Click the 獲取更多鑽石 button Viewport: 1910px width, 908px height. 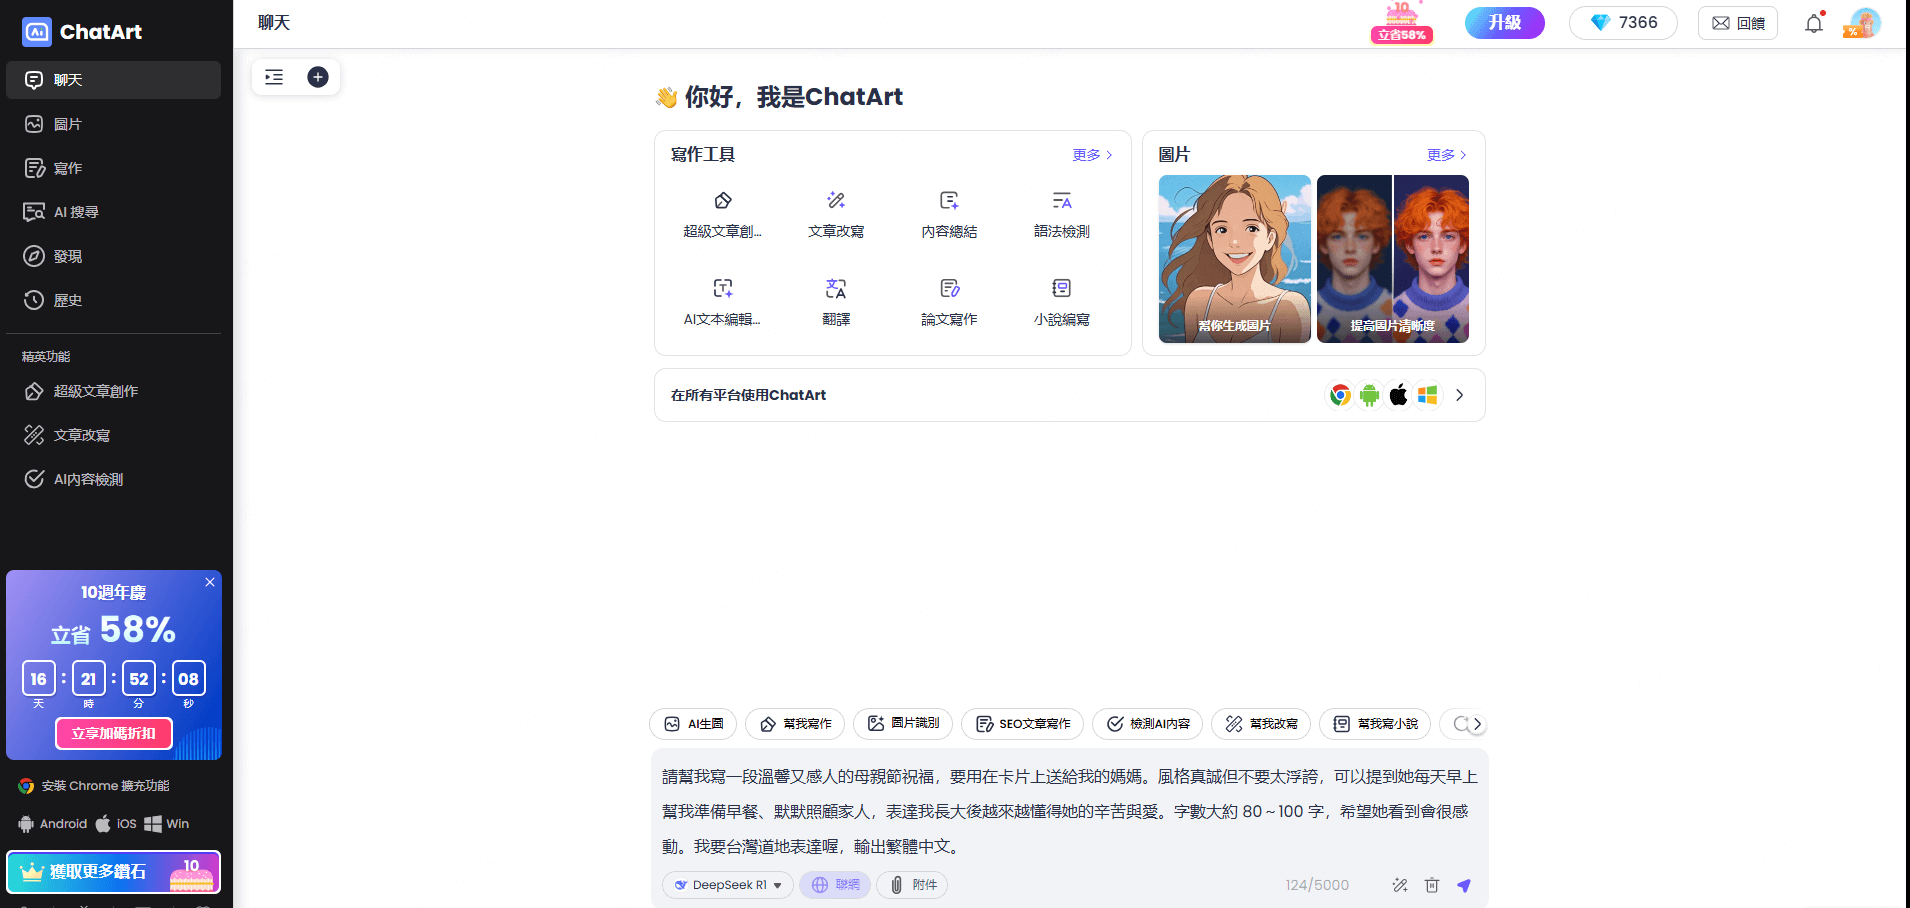coord(114,872)
